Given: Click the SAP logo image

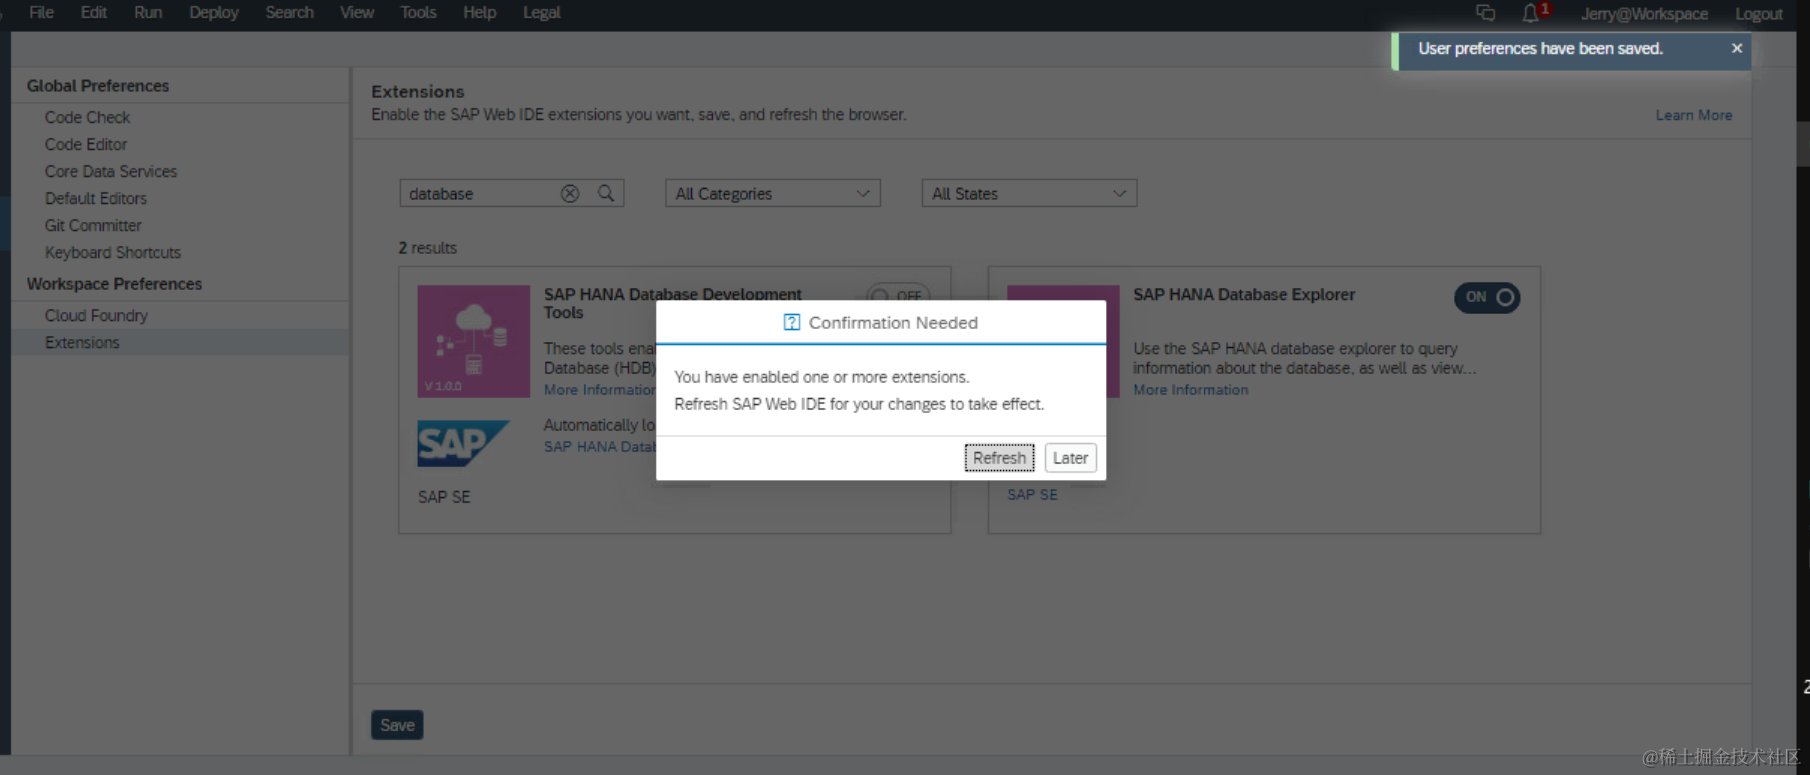Looking at the screenshot, I should coord(463,443).
